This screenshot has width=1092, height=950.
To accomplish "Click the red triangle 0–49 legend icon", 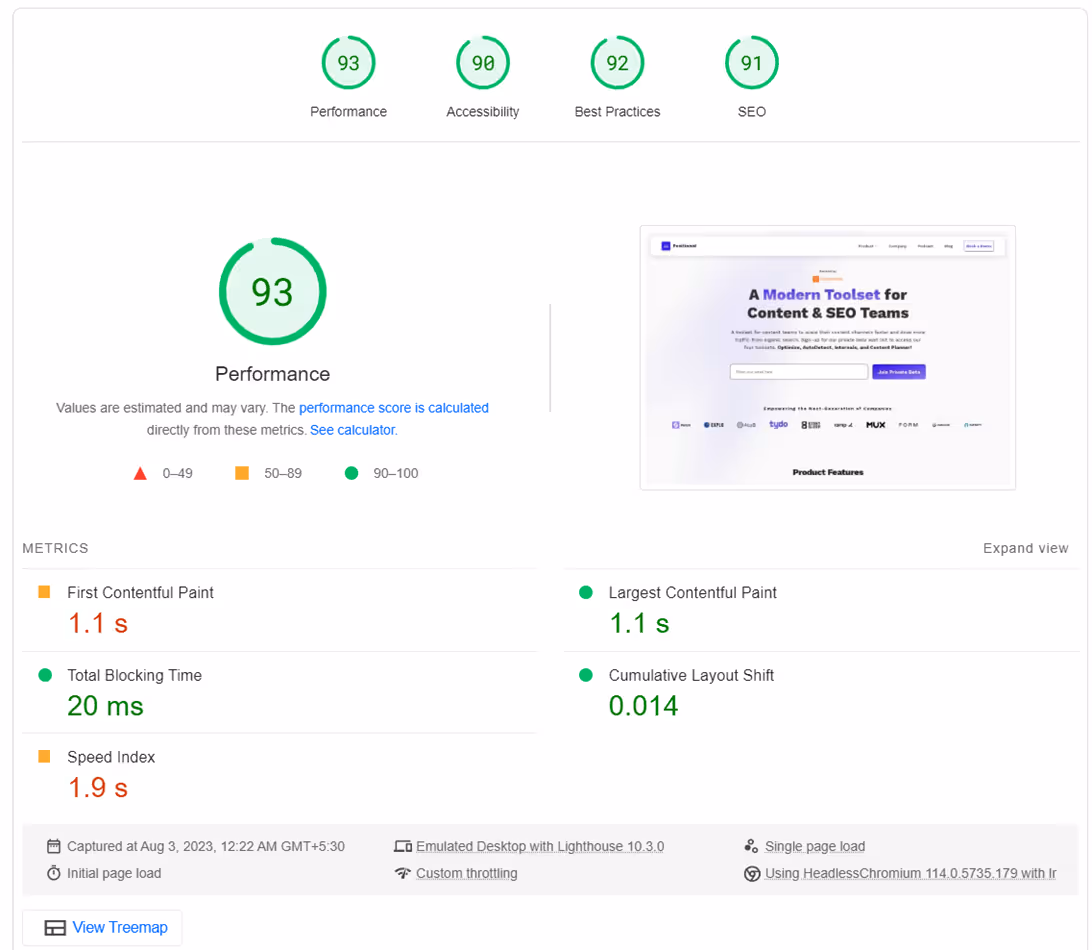I will (140, 474).
